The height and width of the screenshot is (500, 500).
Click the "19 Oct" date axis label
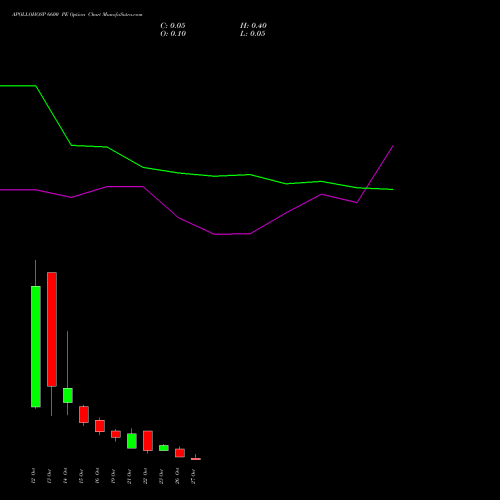[113, 476]
